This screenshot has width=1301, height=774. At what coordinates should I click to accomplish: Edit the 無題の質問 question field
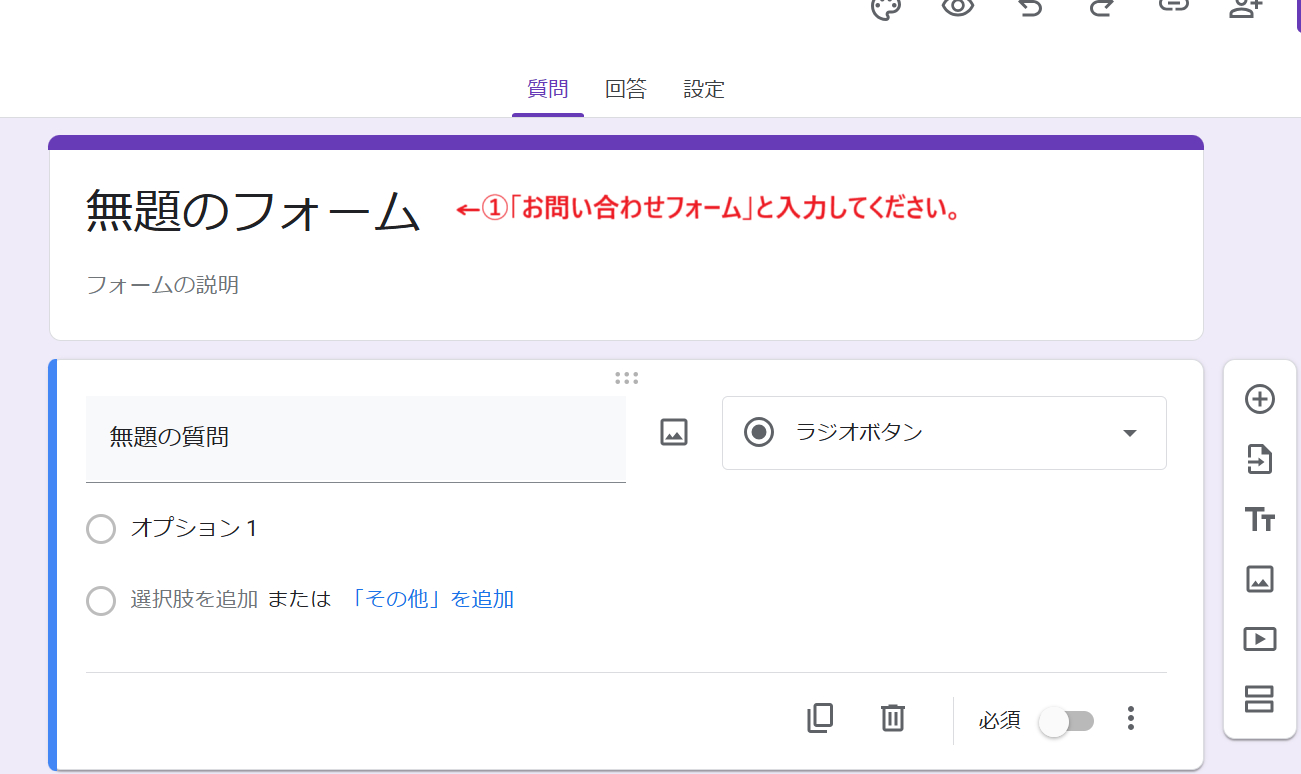point(356,439)
